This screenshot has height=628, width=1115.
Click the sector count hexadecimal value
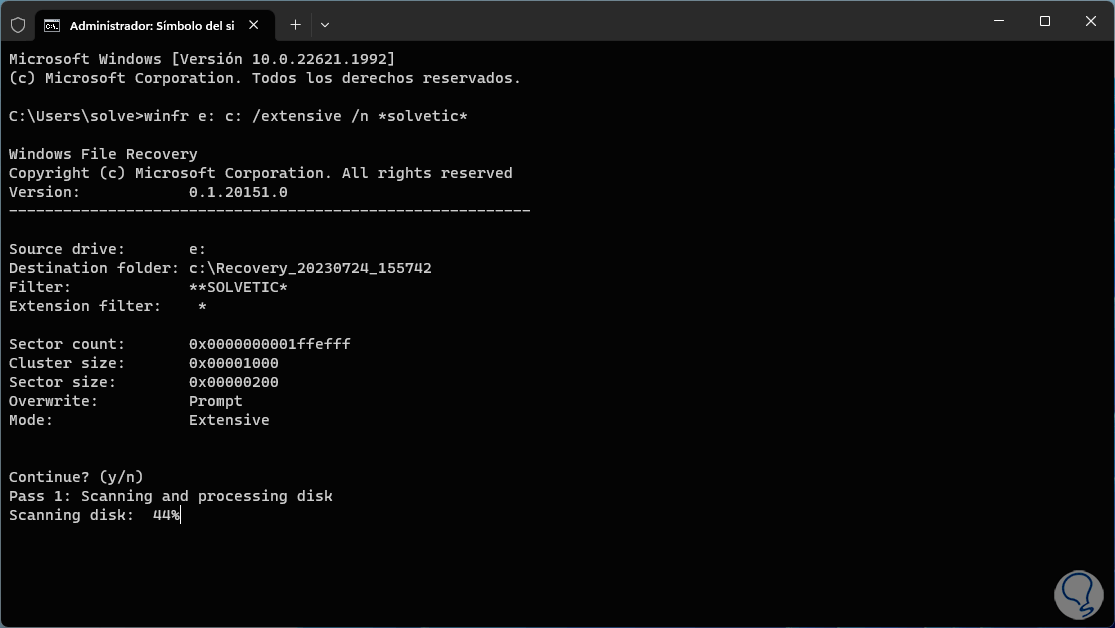(x=269, y=344)
